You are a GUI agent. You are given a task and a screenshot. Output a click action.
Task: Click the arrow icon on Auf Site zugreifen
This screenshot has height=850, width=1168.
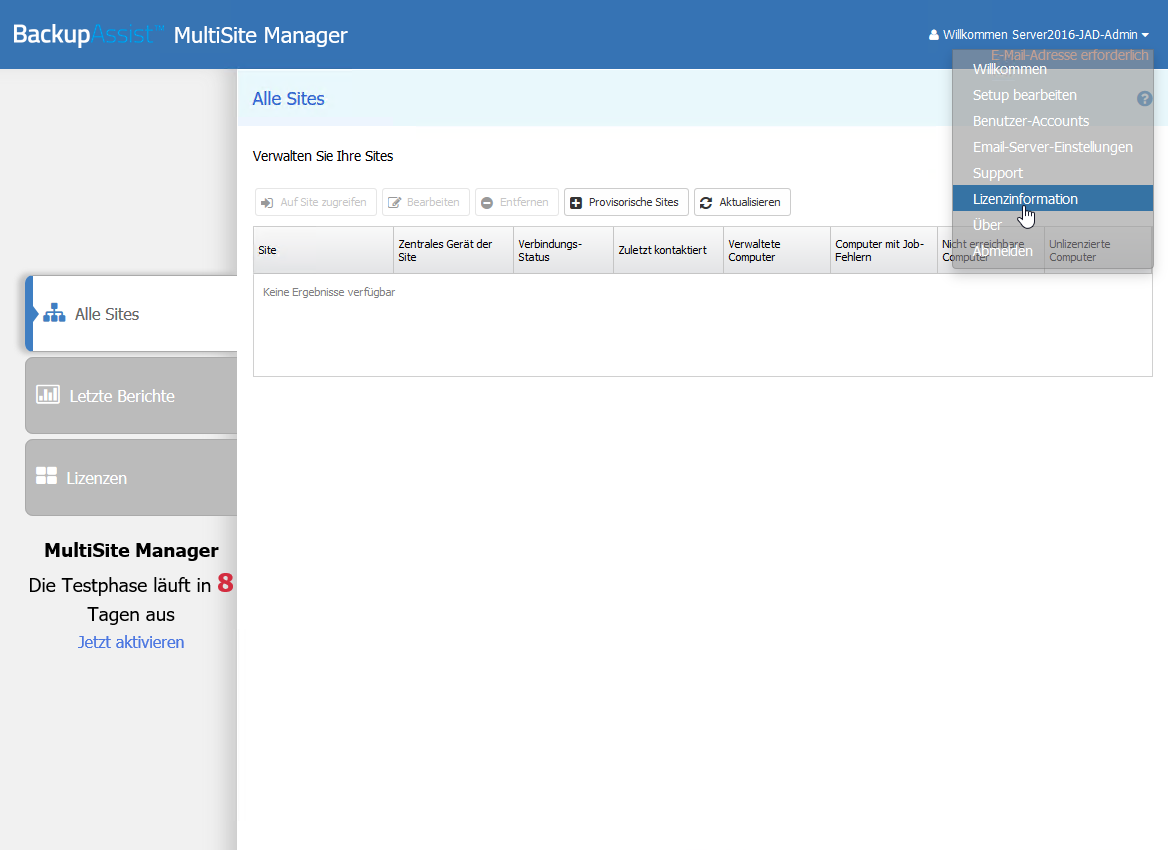pyautogui.click(x=267, y=203)
